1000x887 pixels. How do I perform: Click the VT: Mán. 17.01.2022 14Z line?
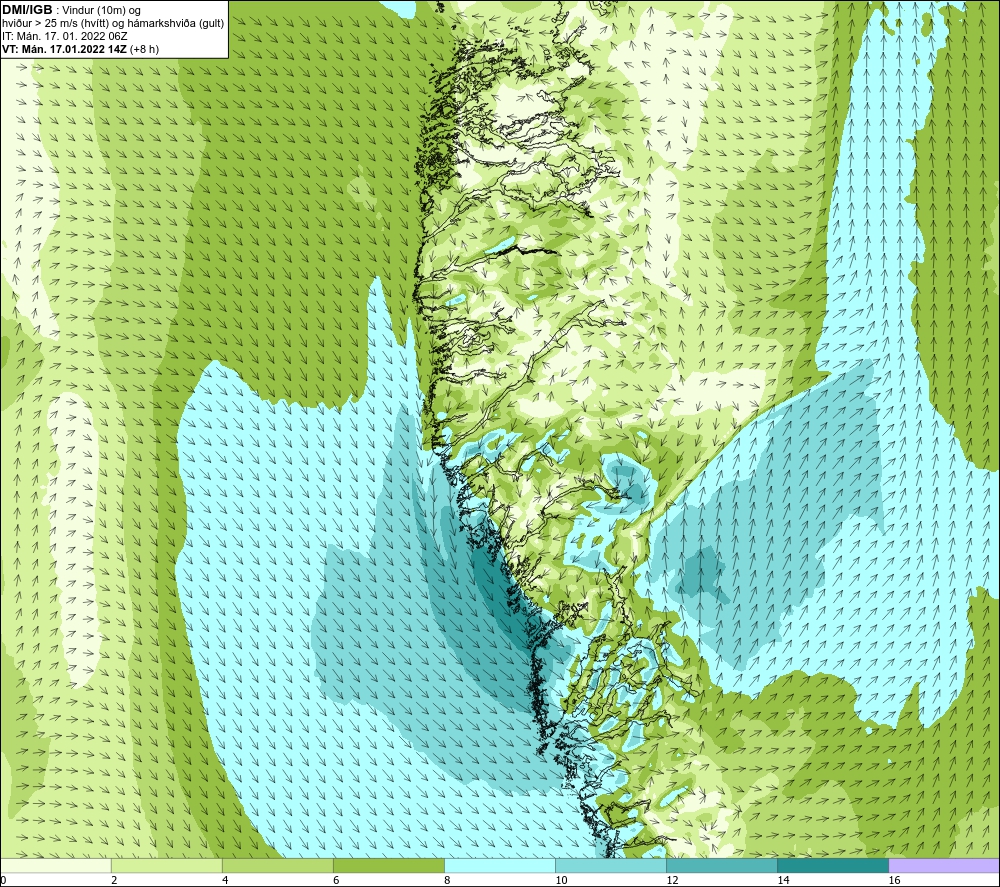pos(80,48)
